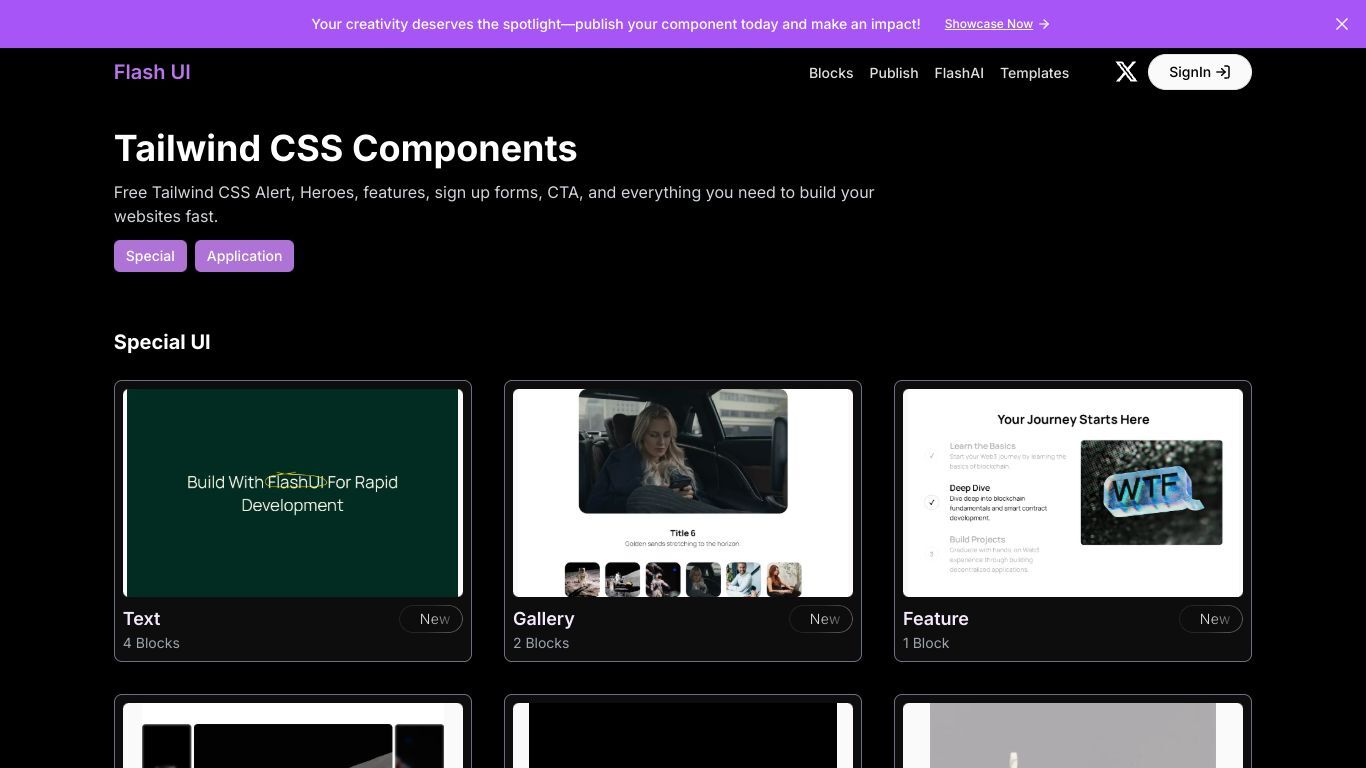This screenshot has height=768, width=1366.
Task: Click the Special UI section heading
Action: pyautogui.click(x=162, y=342)
